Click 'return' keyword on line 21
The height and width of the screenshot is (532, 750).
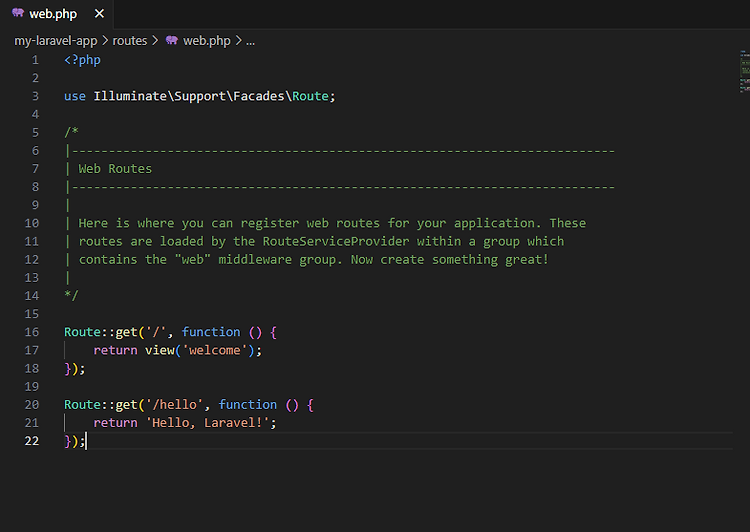115,423
